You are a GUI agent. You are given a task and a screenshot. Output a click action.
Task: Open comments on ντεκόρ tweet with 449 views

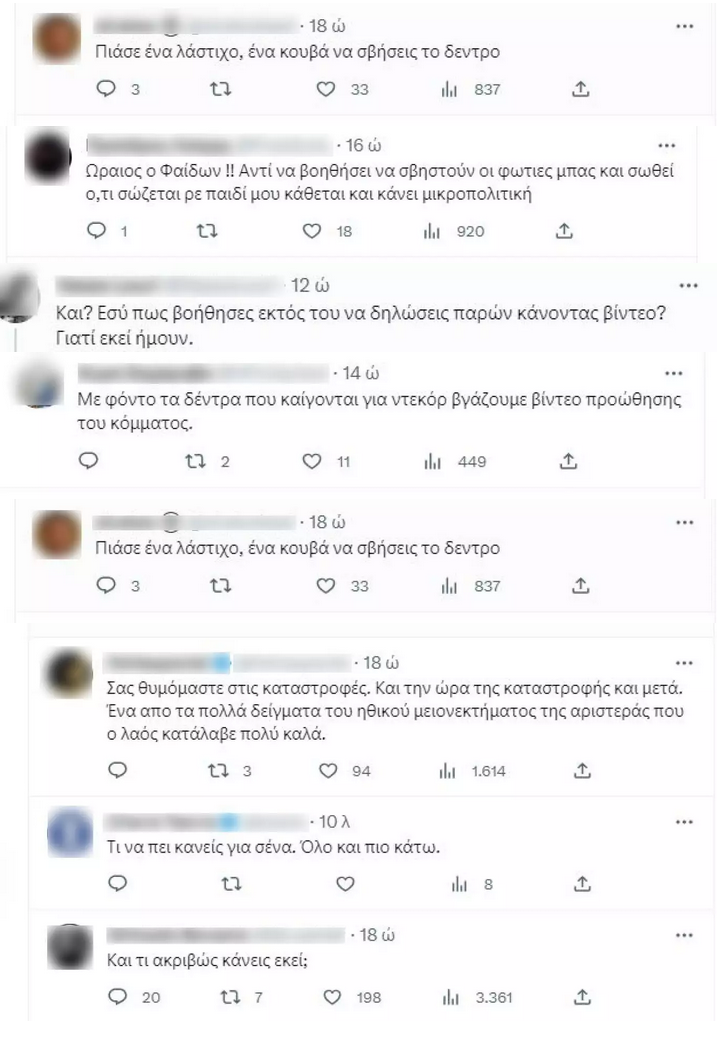pos(89,461)
